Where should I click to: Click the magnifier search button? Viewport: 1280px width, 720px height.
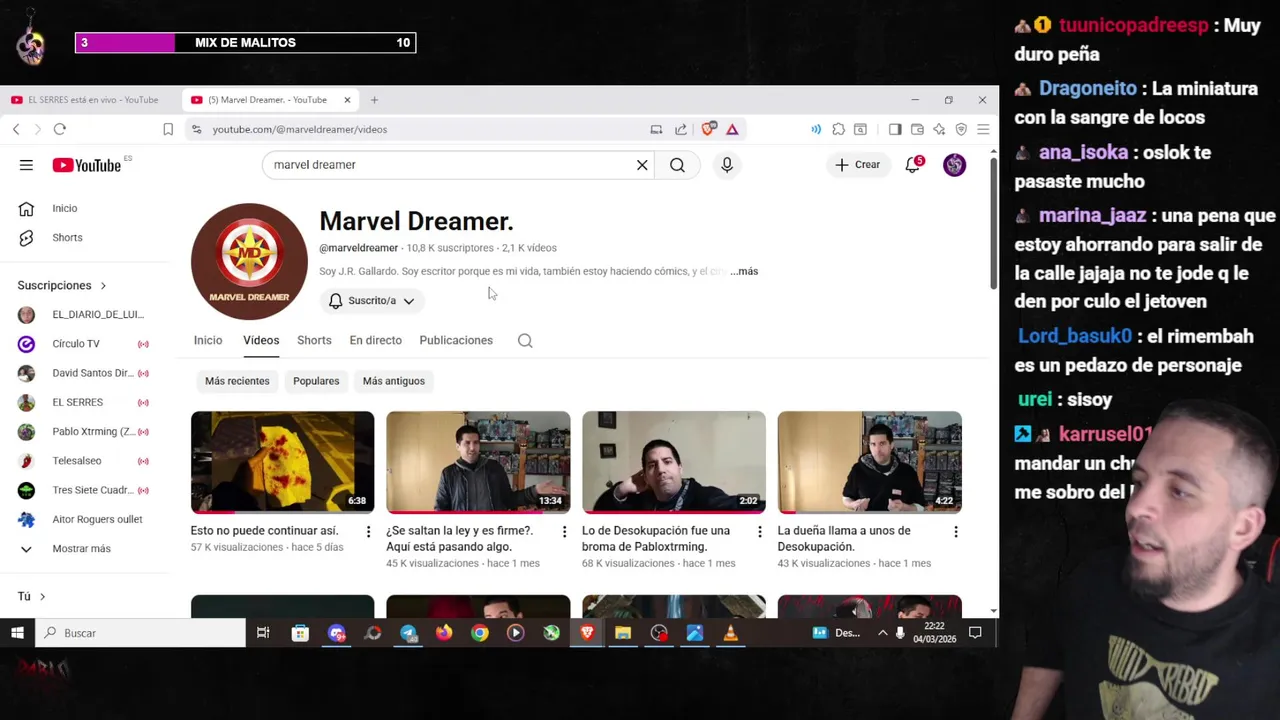point(677,165)
